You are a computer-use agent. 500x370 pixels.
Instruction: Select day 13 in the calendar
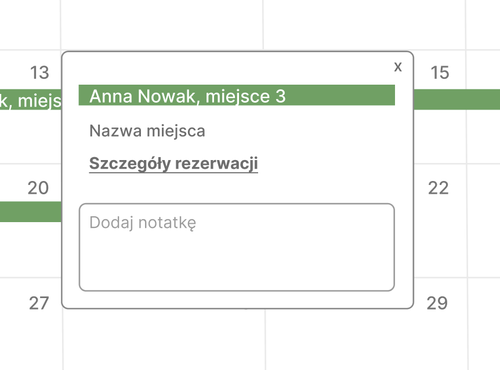(x=39, y=72)
